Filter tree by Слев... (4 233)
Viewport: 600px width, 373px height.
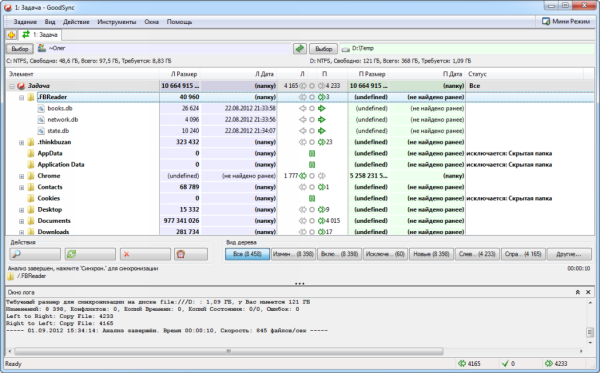click(x=477, y=254)
